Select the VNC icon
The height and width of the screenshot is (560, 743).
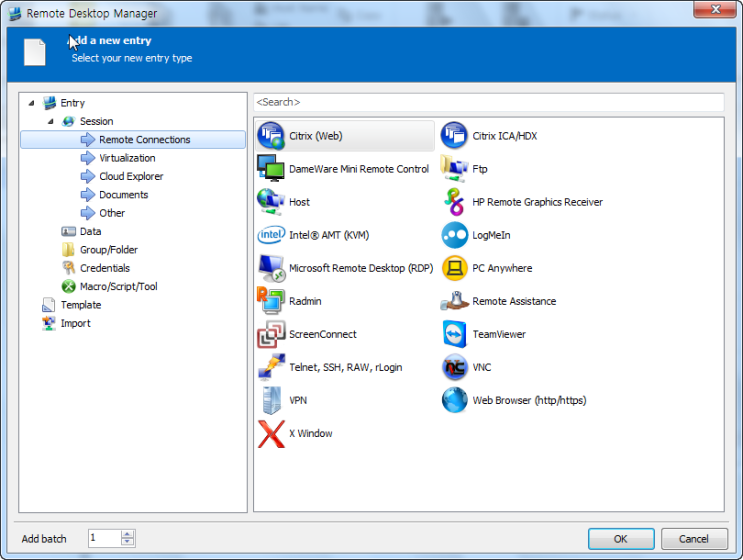click(x=454, y=367)
